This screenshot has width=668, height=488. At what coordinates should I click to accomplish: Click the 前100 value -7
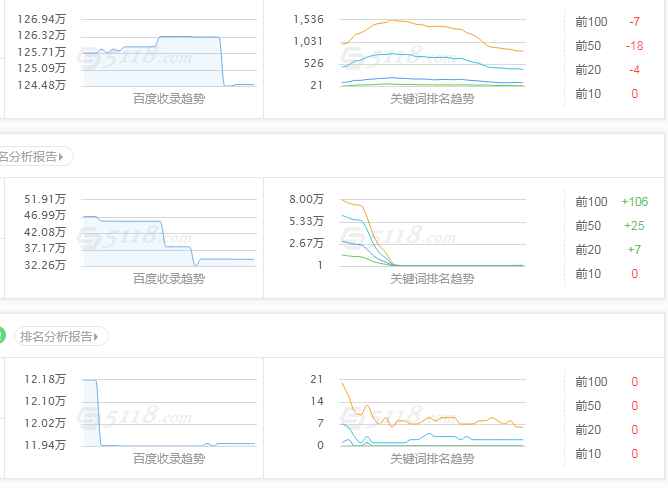(634, 22)
